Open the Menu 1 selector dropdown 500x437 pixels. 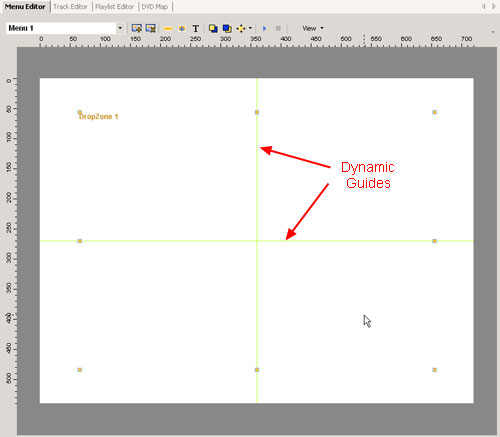(x=120, y=28)
